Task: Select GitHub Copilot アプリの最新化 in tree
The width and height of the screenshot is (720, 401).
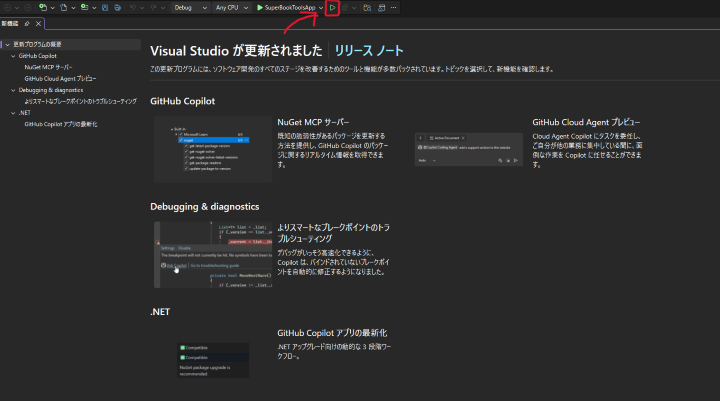Action: pos(61,124)
